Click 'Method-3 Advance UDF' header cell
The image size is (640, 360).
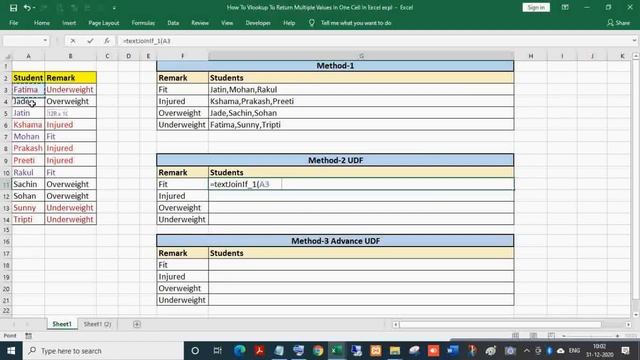pyautogui.click(x=335, y=241)
